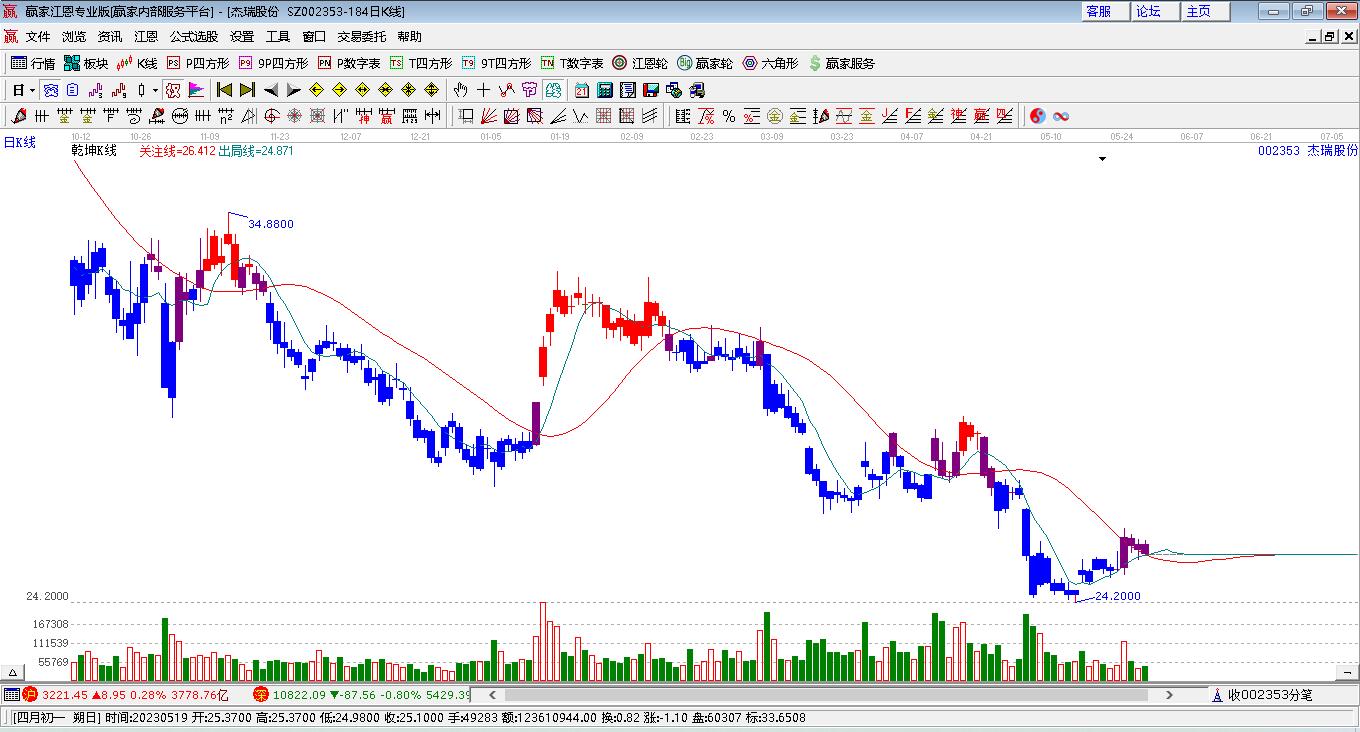
Task: Open the 行情 market quotes view
Action: pyautogui.click(x=33, y=63)
